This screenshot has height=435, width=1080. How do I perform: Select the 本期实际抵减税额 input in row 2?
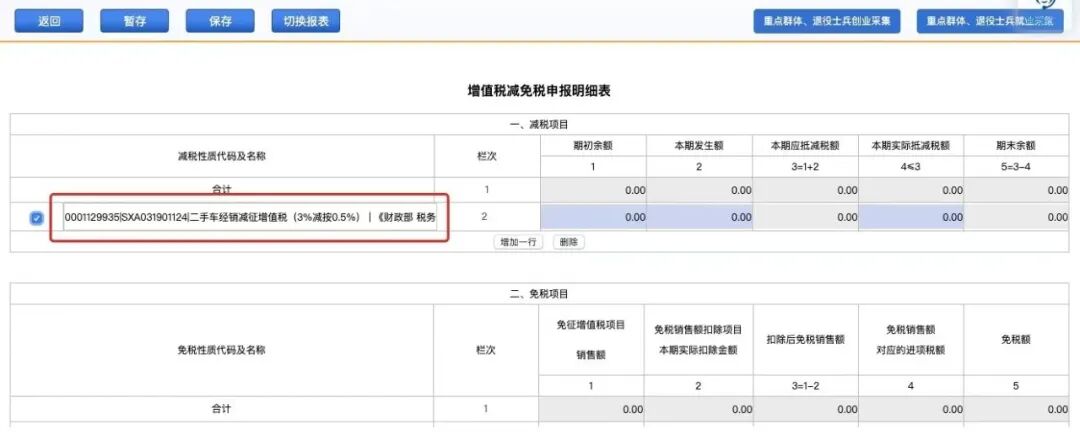click(911, 218)
